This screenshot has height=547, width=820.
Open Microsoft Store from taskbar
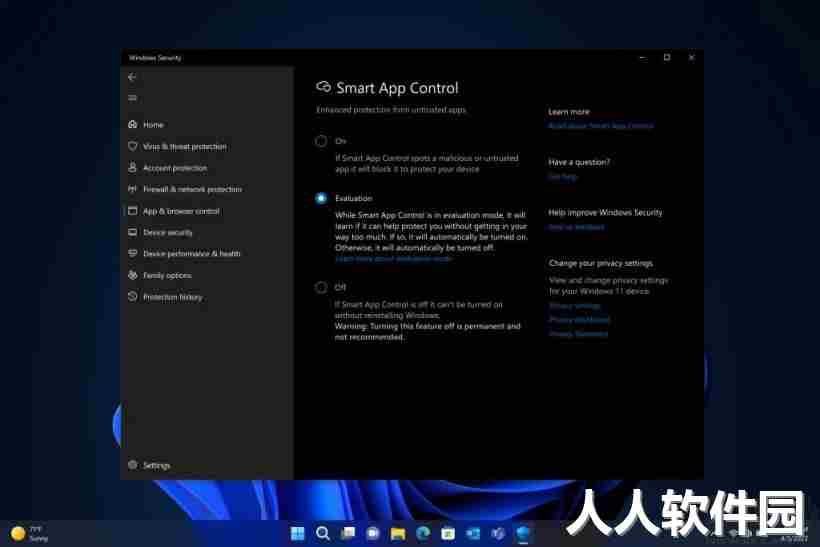[x=448, y=533]
